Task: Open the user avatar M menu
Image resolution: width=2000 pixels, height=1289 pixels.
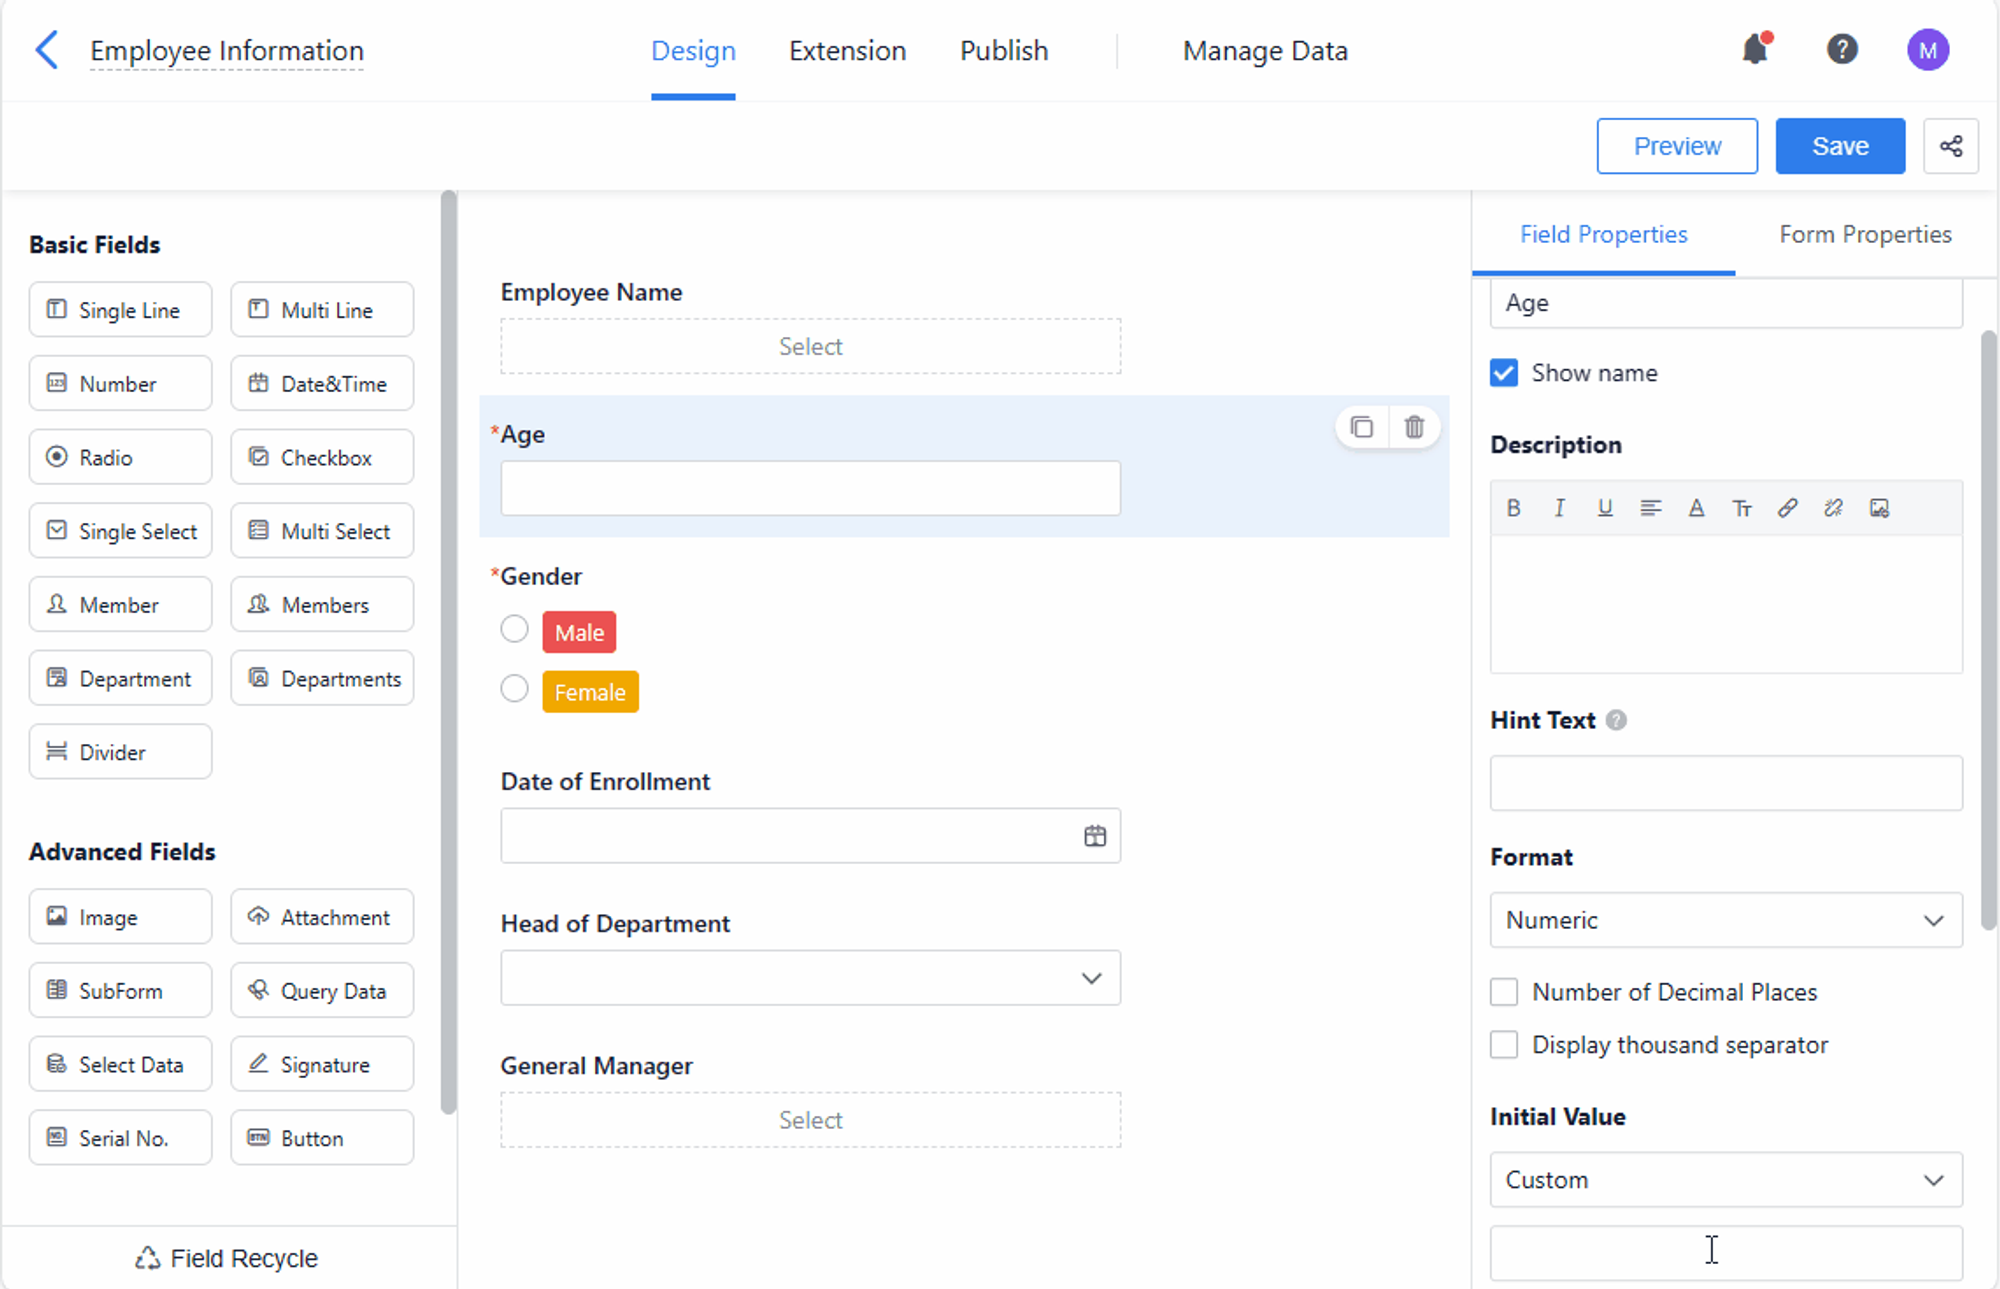Action: coord(1928,49)
